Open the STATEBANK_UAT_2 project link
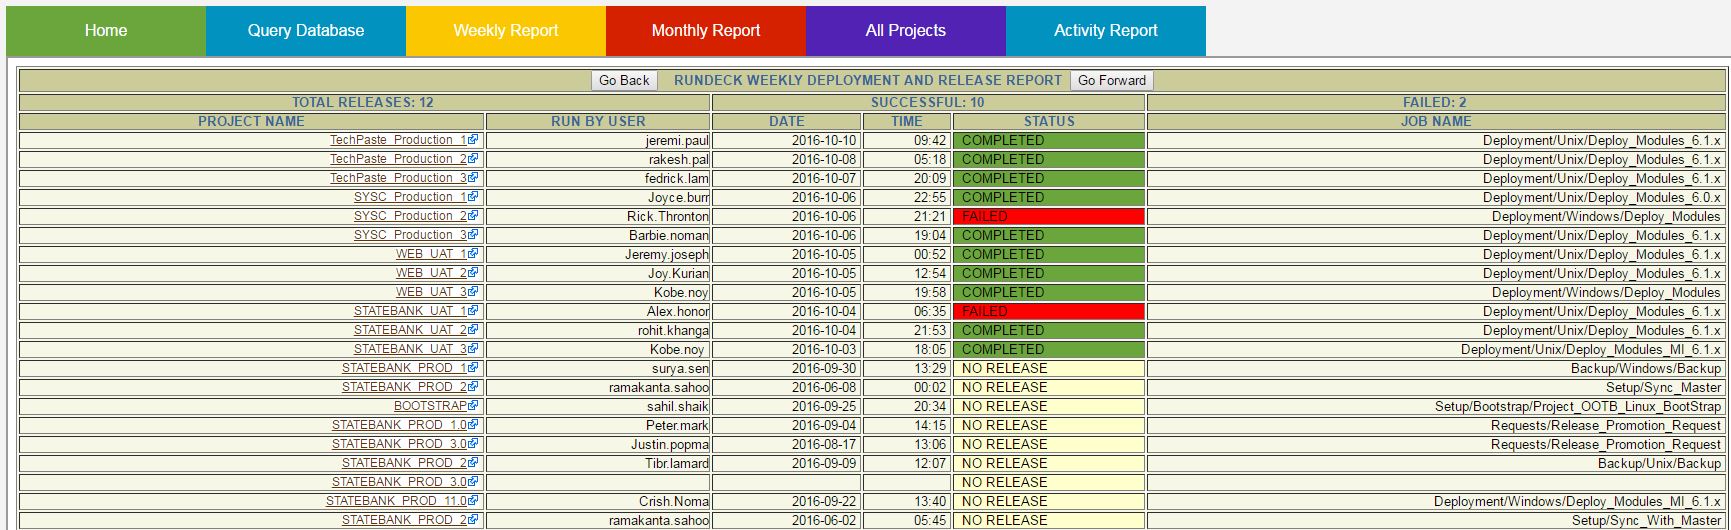 (410, 330)
